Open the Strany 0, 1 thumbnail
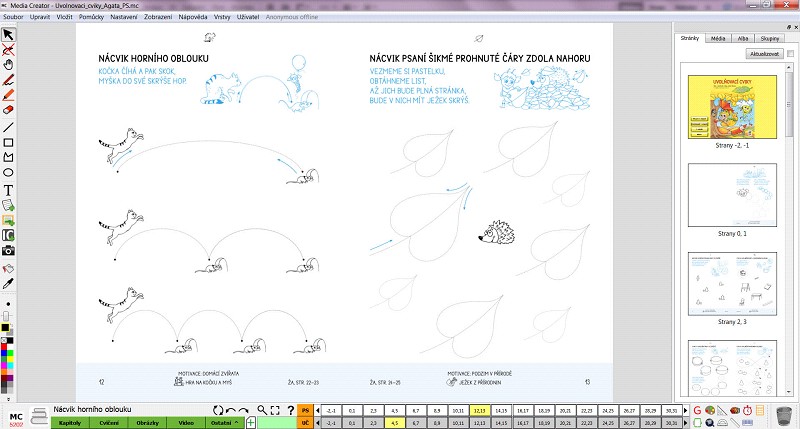Viewport: 800px width, 429px height. [x=732, y=195]
